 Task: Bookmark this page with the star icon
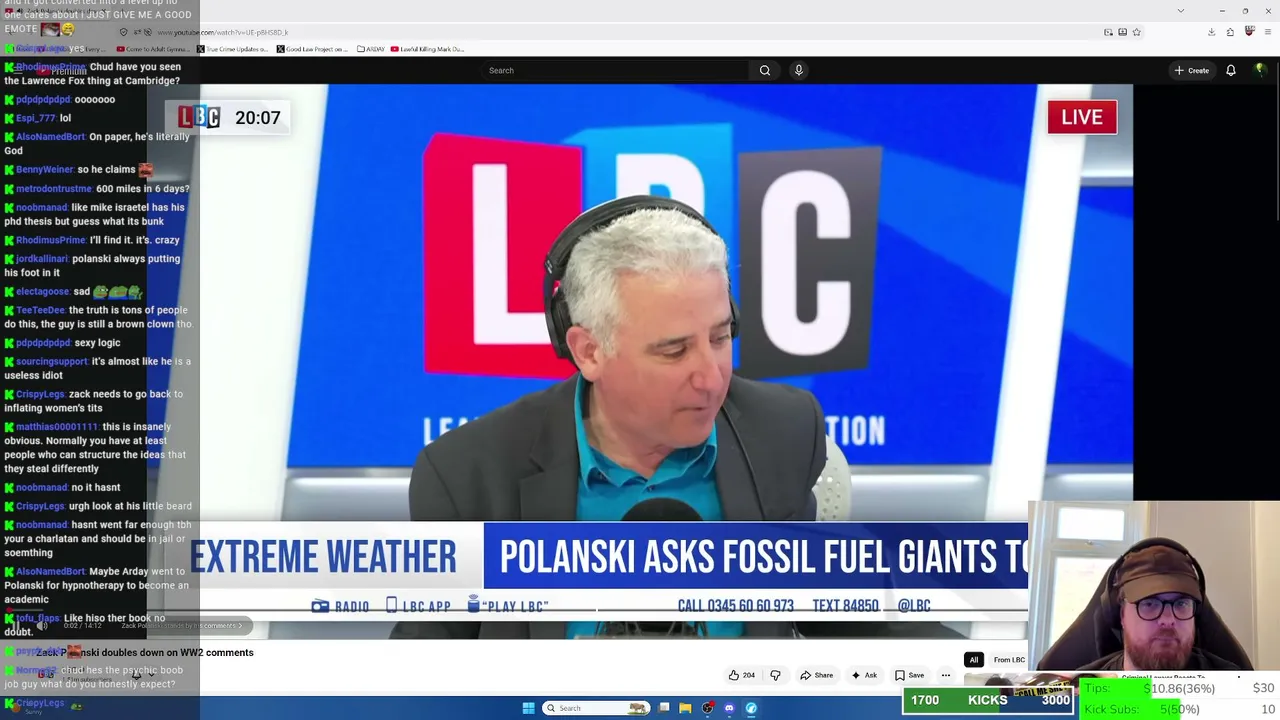[1136, 32]
